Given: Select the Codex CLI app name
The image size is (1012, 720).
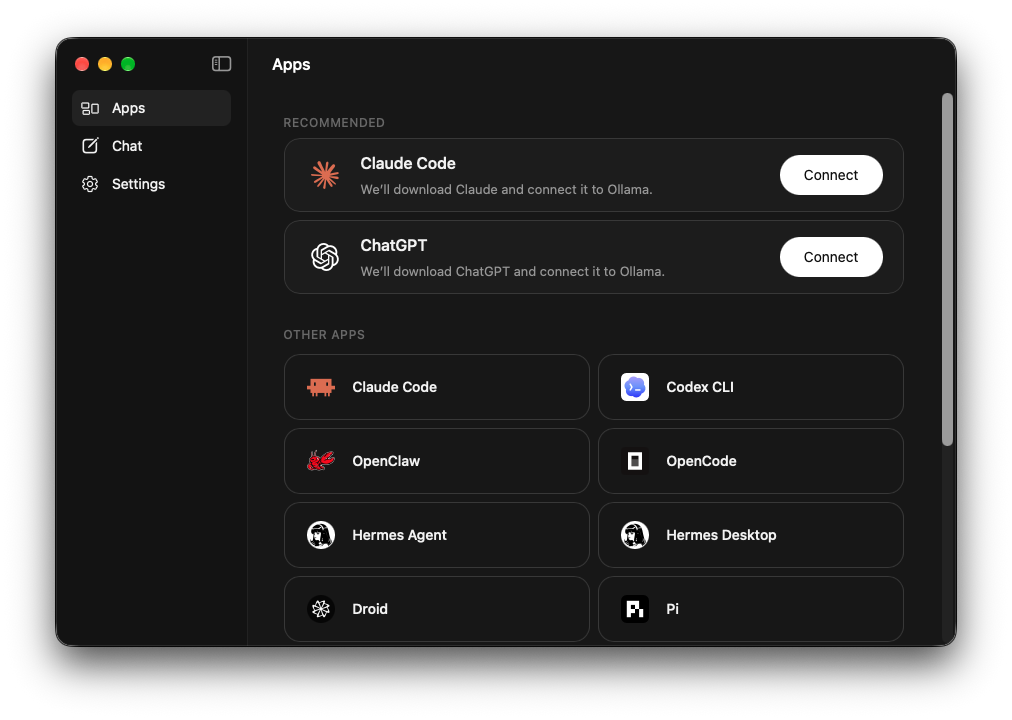Looking at the screenshot, I should pos(700,387).
